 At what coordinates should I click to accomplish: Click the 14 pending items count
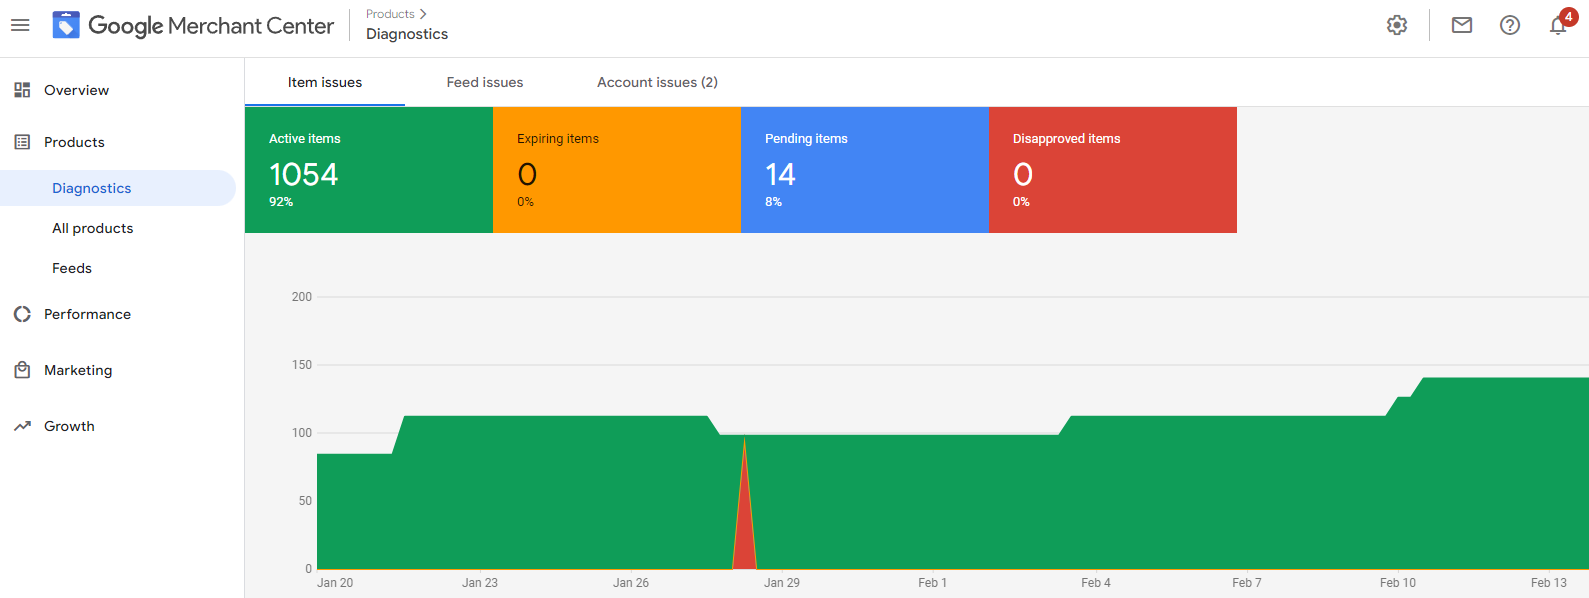[x=780, y=175]
